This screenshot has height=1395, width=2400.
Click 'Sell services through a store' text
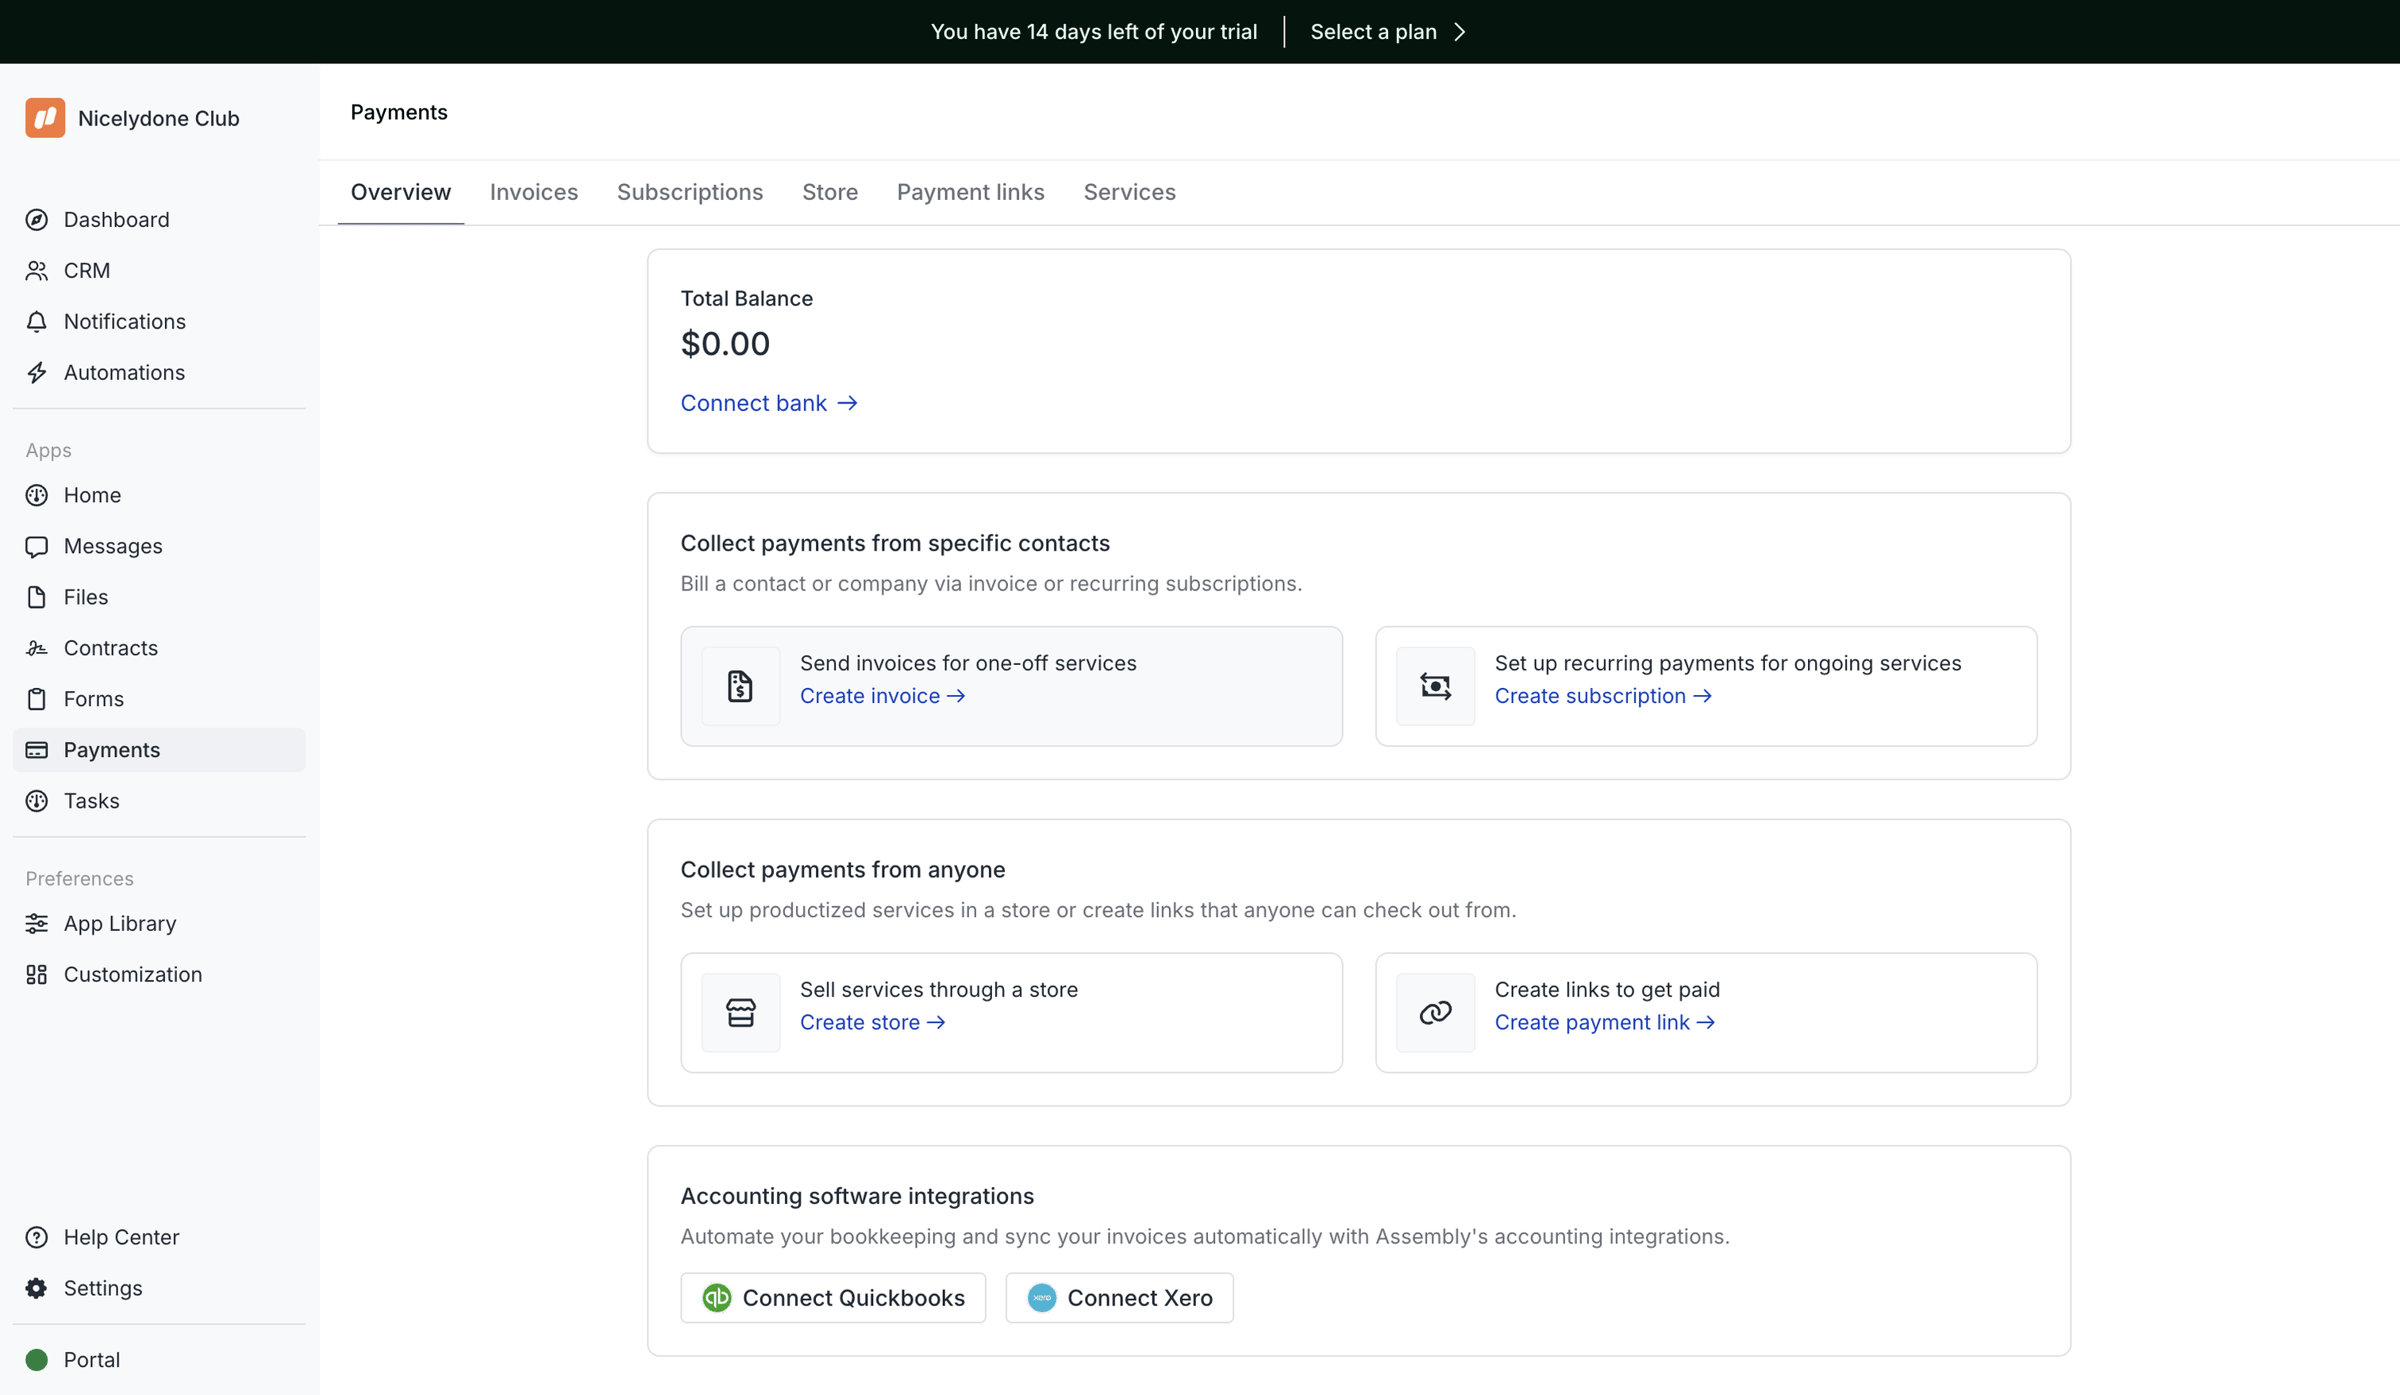(x=939, y=990)
